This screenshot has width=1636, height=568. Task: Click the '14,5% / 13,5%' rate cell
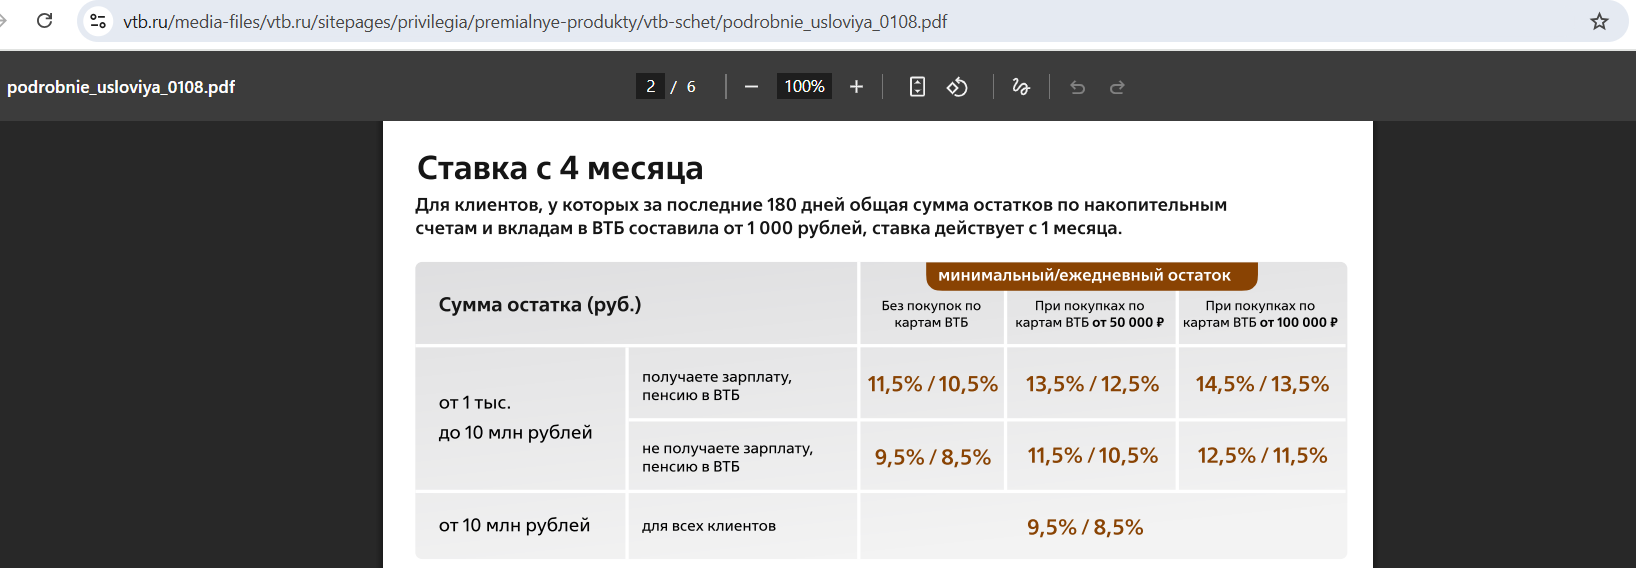(x=1262, y=384)
